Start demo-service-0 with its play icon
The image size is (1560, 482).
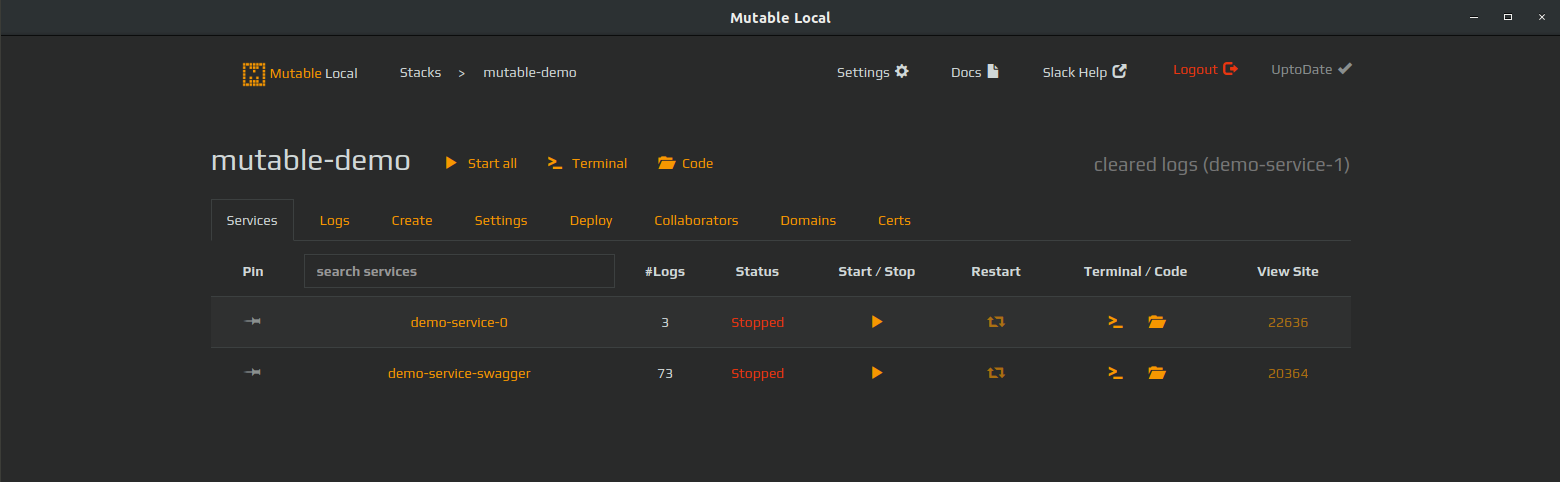(x=877, y=322)
